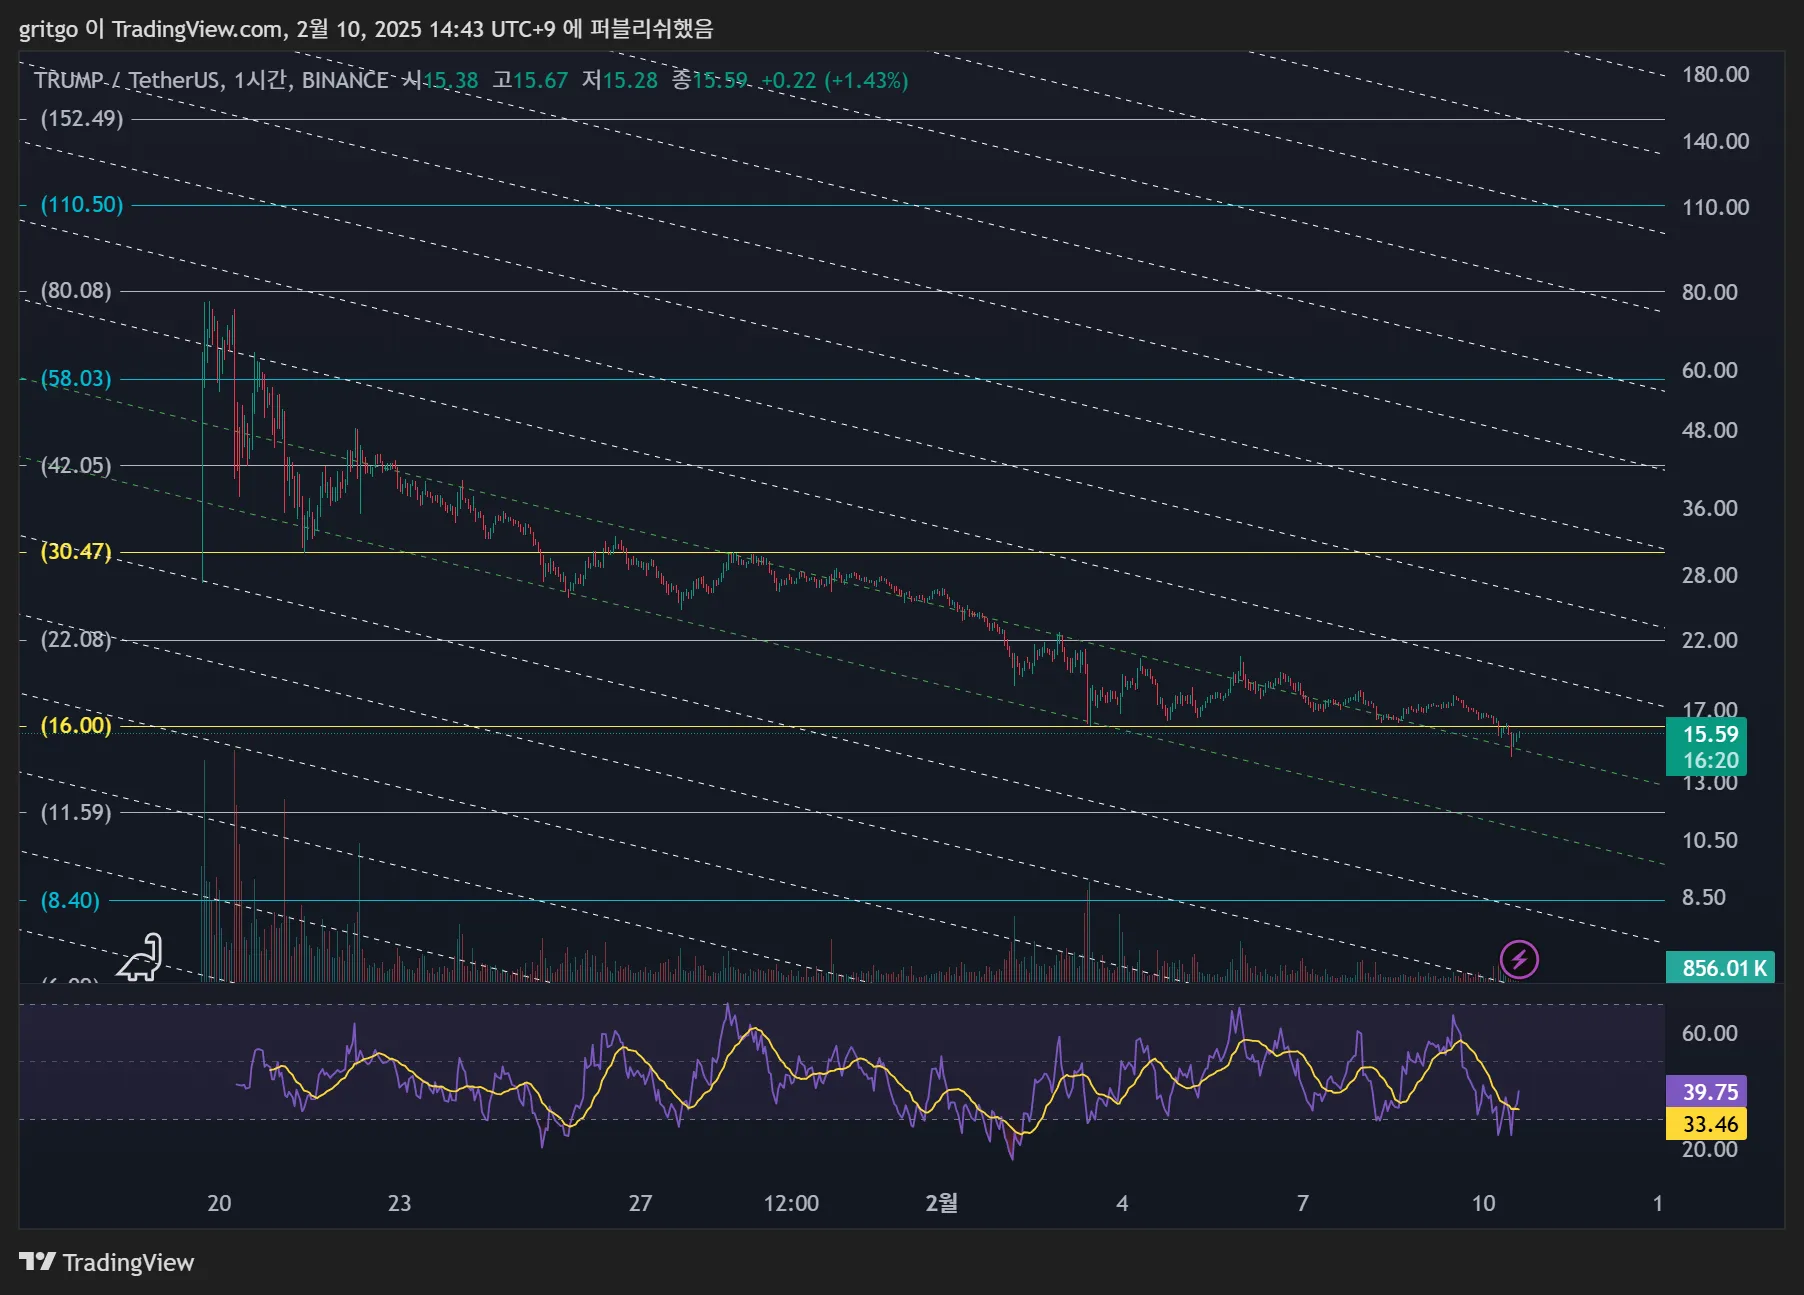Screen dimensions: 1804x1295
Task: Click the volume label 856.01 K
Action: click(1720, 968)
